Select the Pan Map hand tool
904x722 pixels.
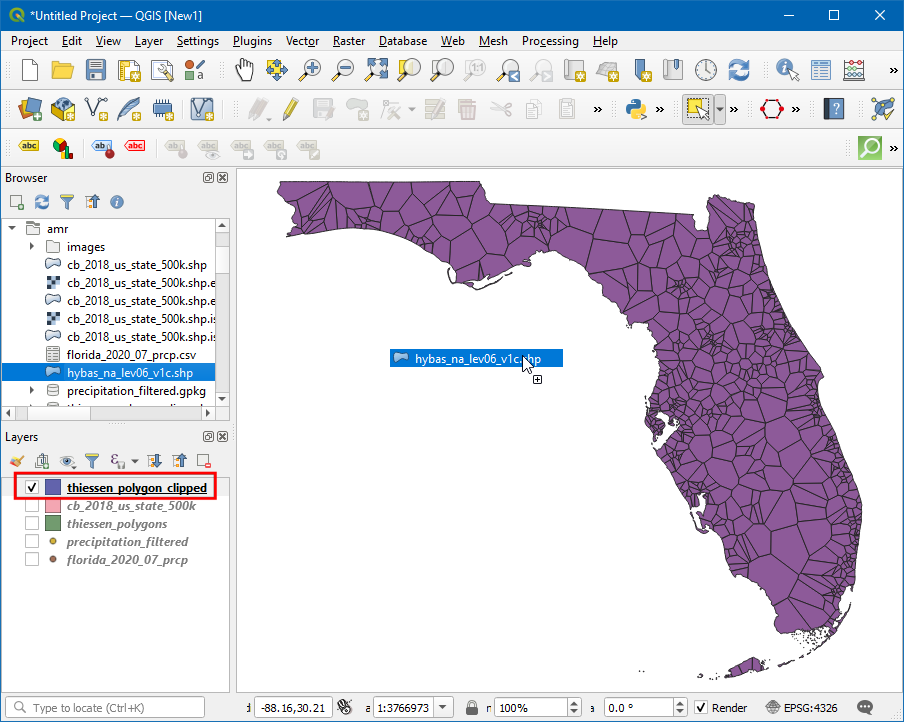244,70
